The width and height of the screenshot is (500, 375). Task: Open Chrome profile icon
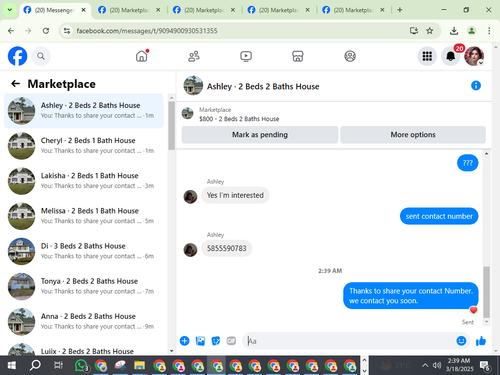point(471,31)
